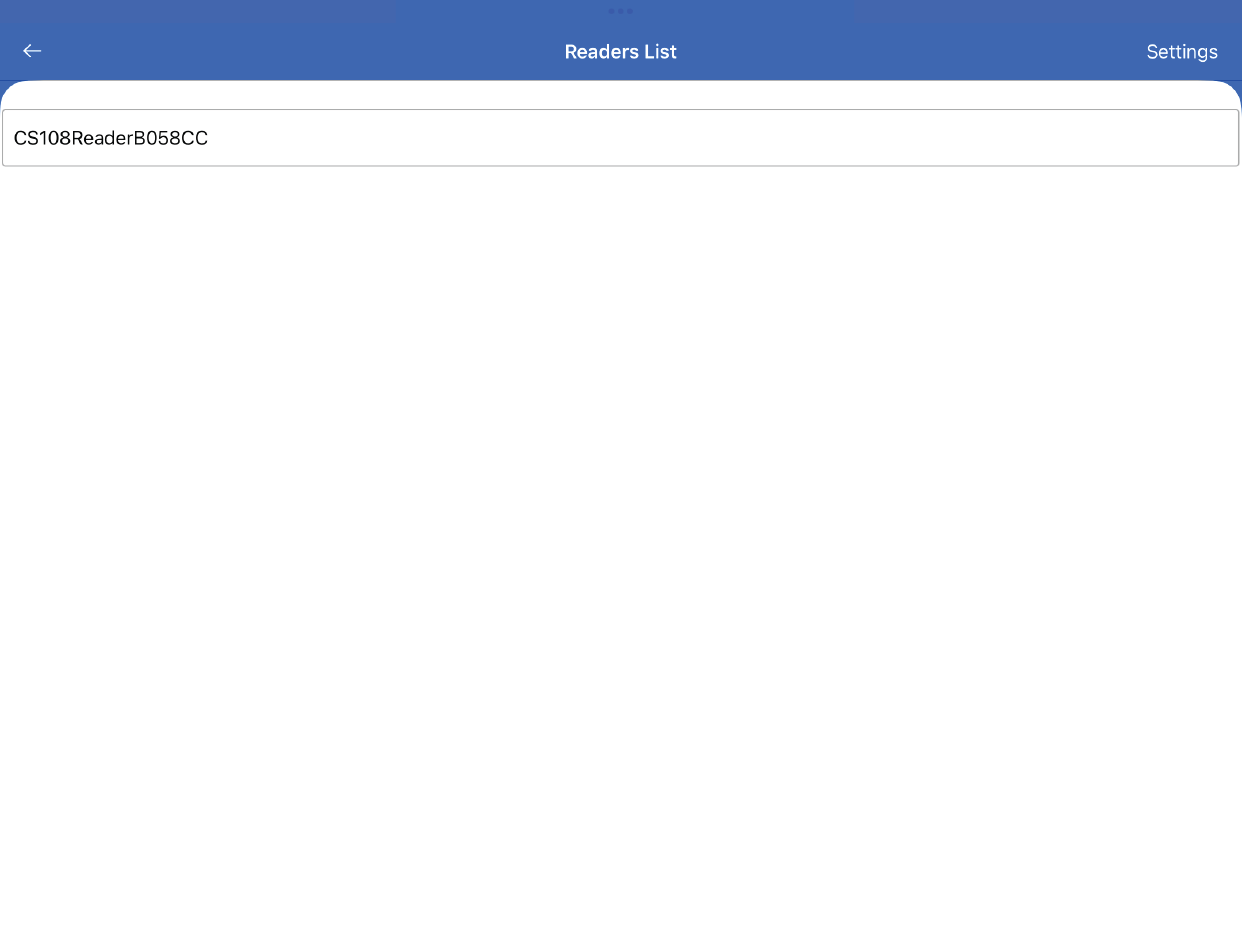Go back from the Readers List screen
This screenshot has height=934, width=1242.
click(32, 51)
